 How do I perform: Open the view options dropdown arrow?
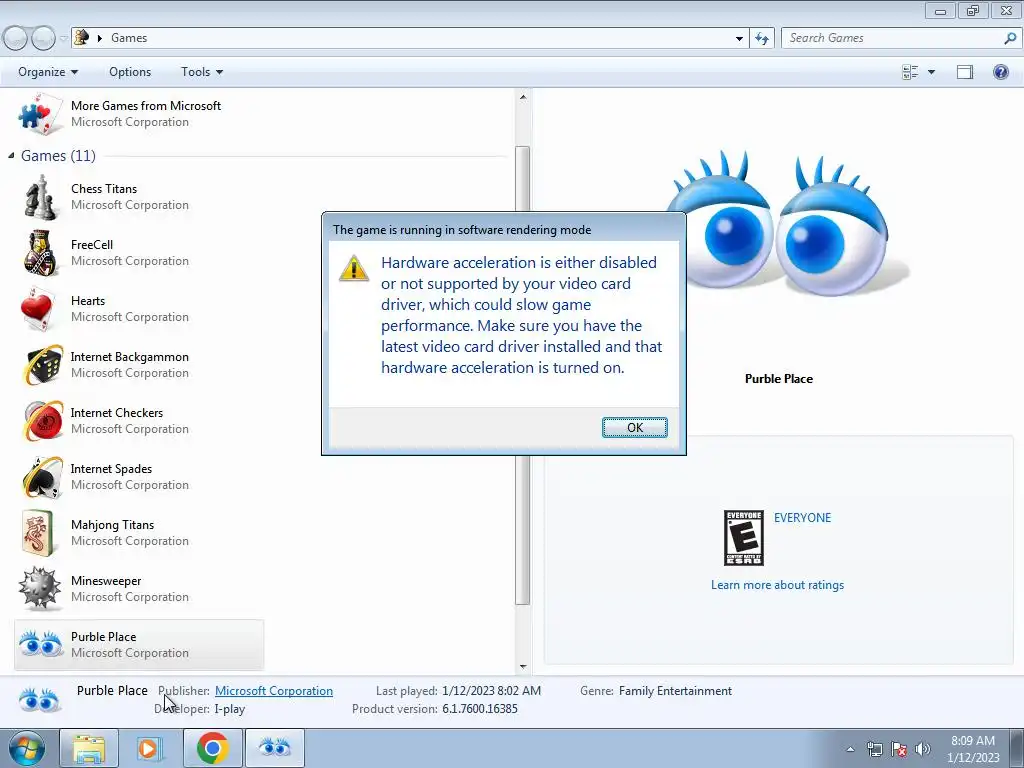pos(931,72)
